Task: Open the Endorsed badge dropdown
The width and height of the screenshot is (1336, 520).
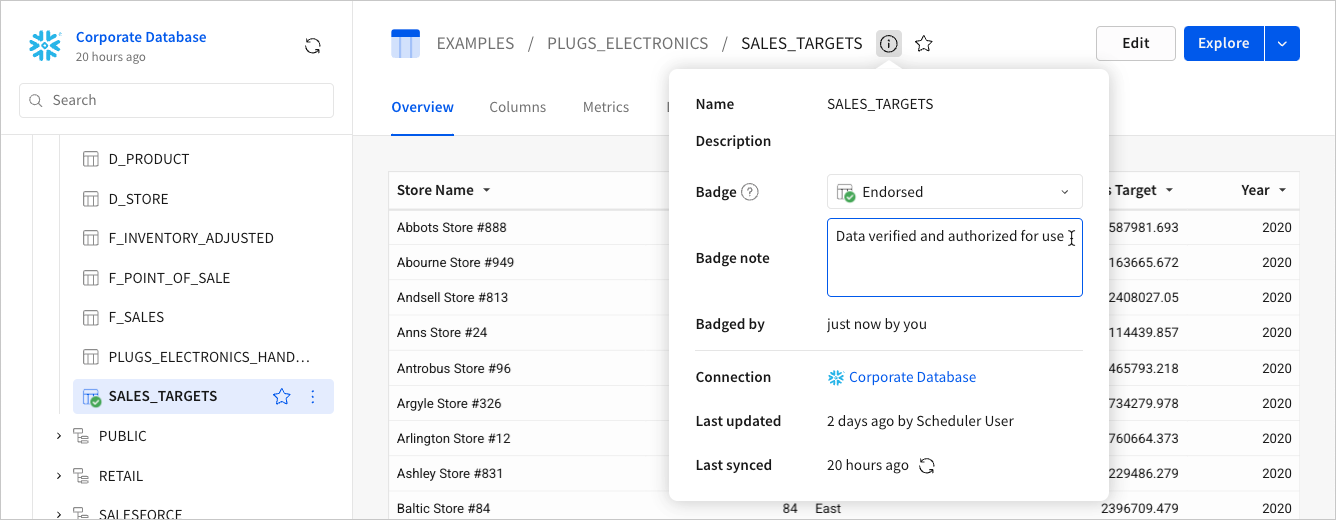Action: tap(954, 192)
